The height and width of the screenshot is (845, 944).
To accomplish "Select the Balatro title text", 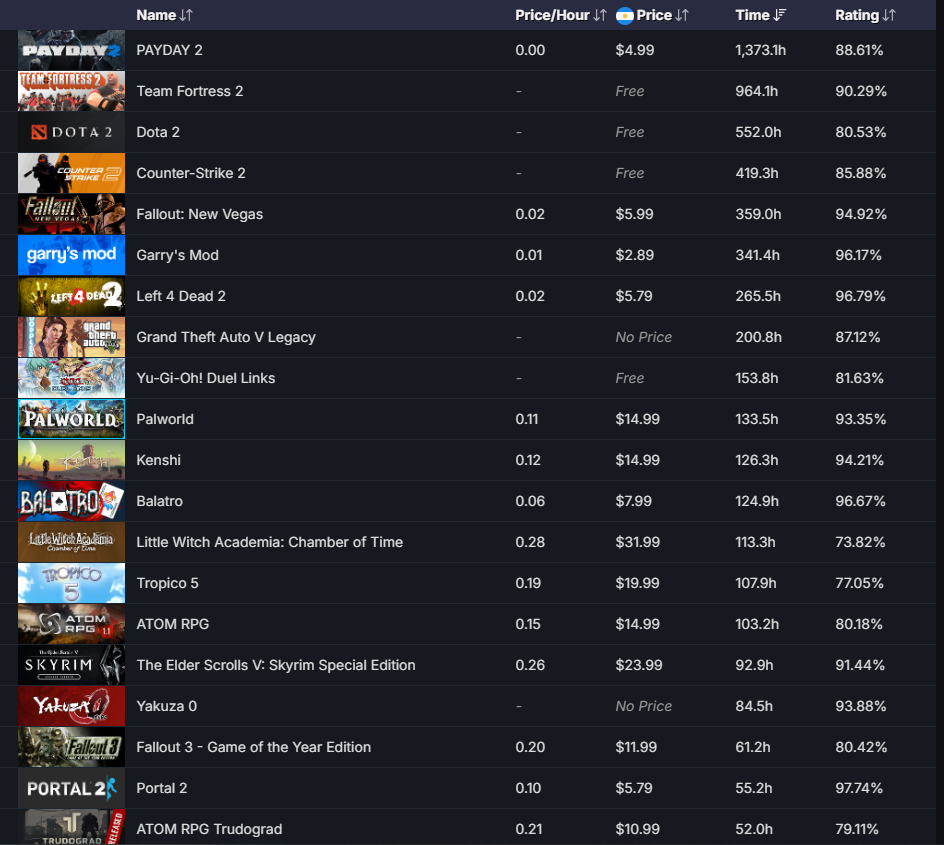I will click(159, 501).
